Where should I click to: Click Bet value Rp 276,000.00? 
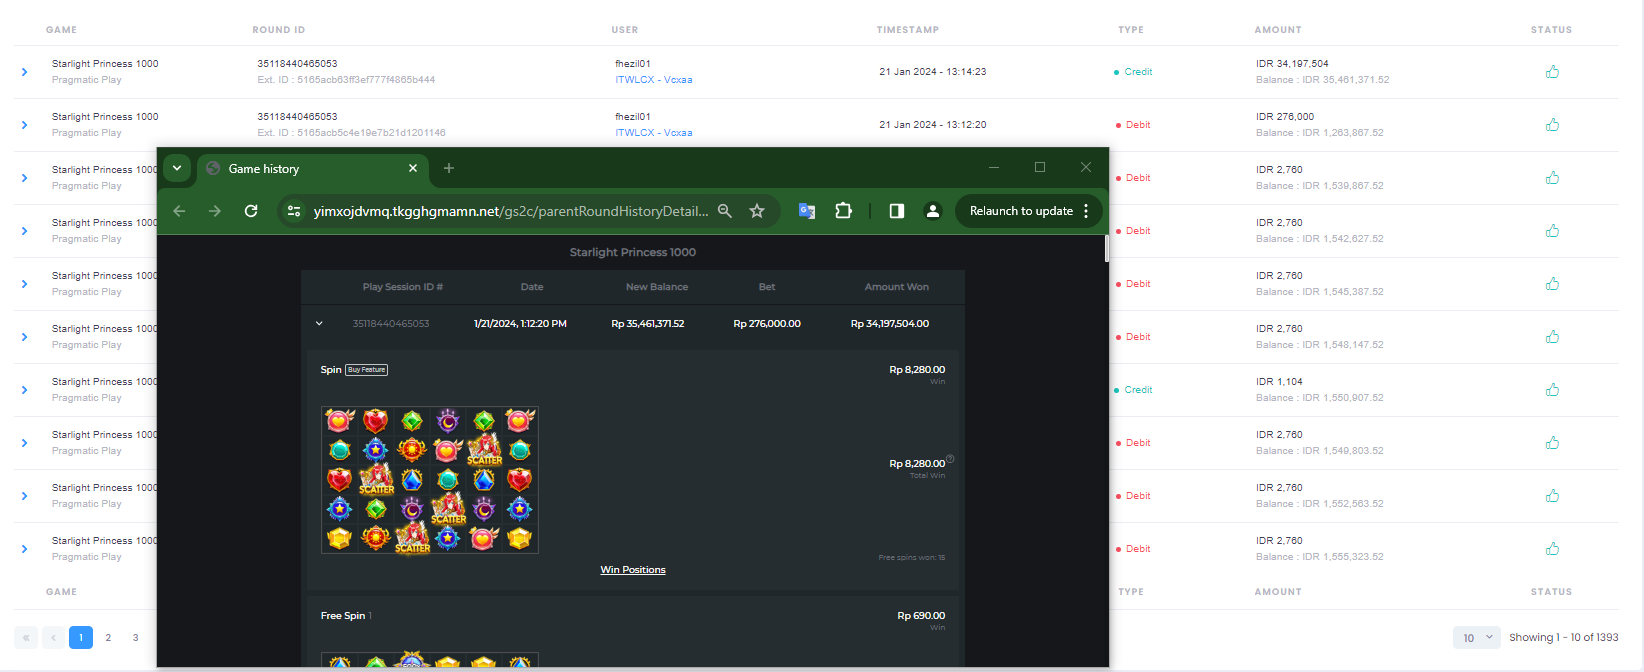[x=767, y=324]
